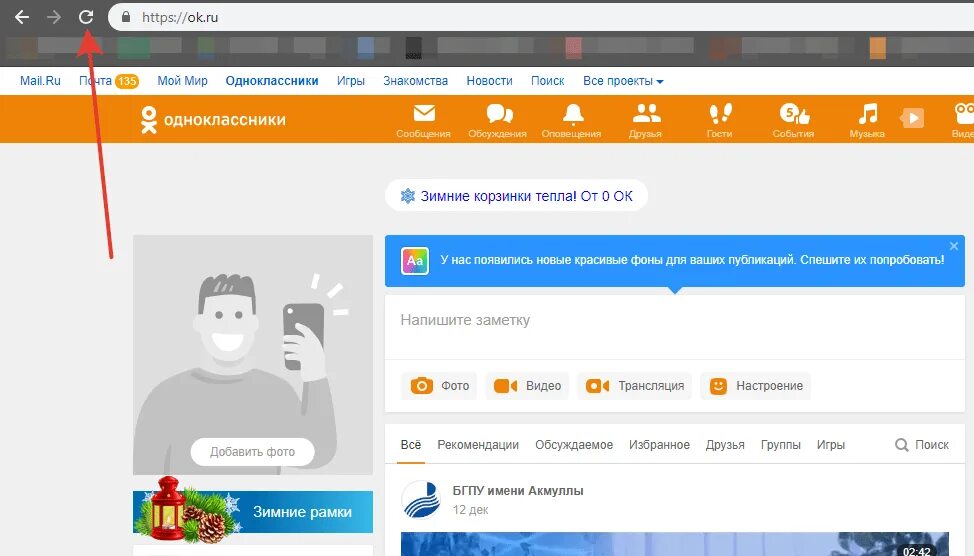Open Музыка music note icon
974x556 pixels.
(x=867, y=121)
